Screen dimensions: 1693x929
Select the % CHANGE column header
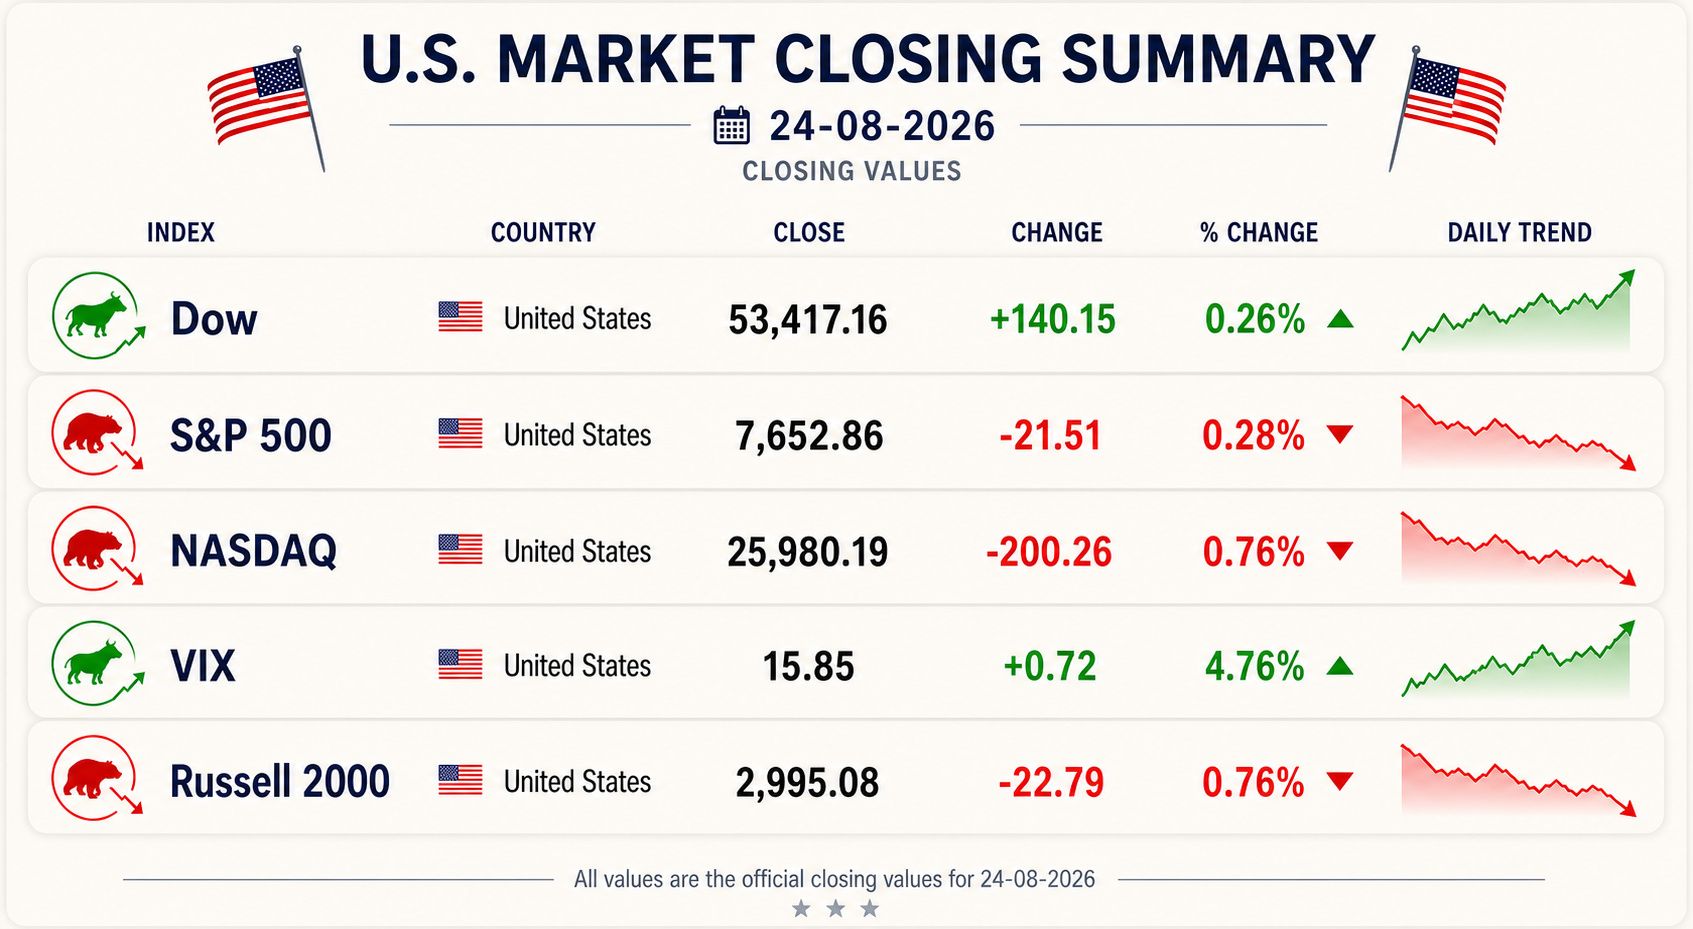(1259, 232)
